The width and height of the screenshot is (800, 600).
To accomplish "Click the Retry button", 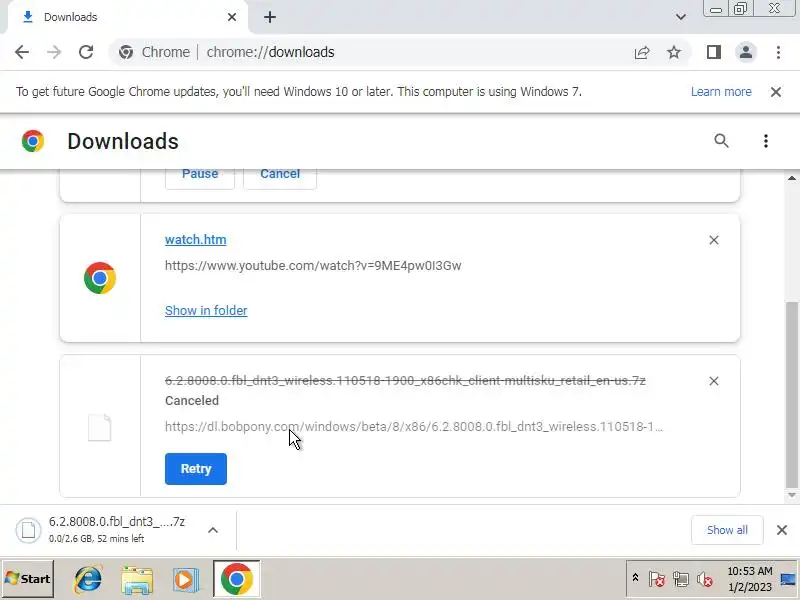I will 196,469.
